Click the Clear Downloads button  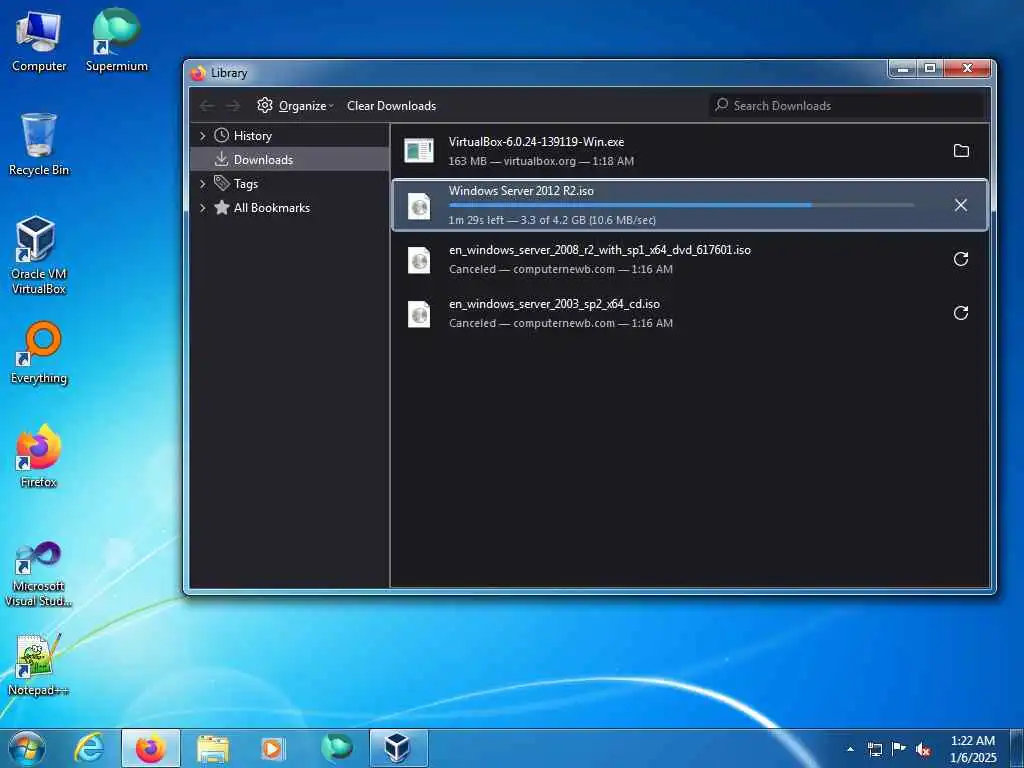pyautogui.click(x=391, y=106)
